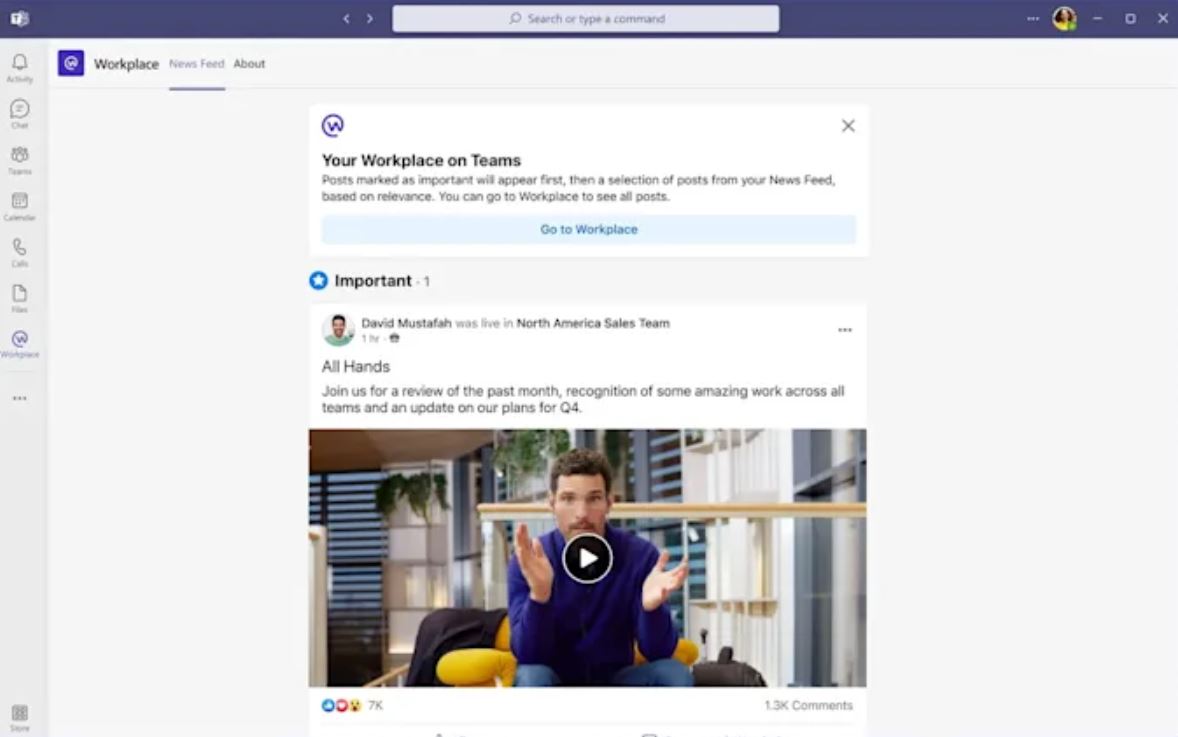1178x737 pixels.
Task: Open the Activity bell in sidebar
Action: pos(20,68)
